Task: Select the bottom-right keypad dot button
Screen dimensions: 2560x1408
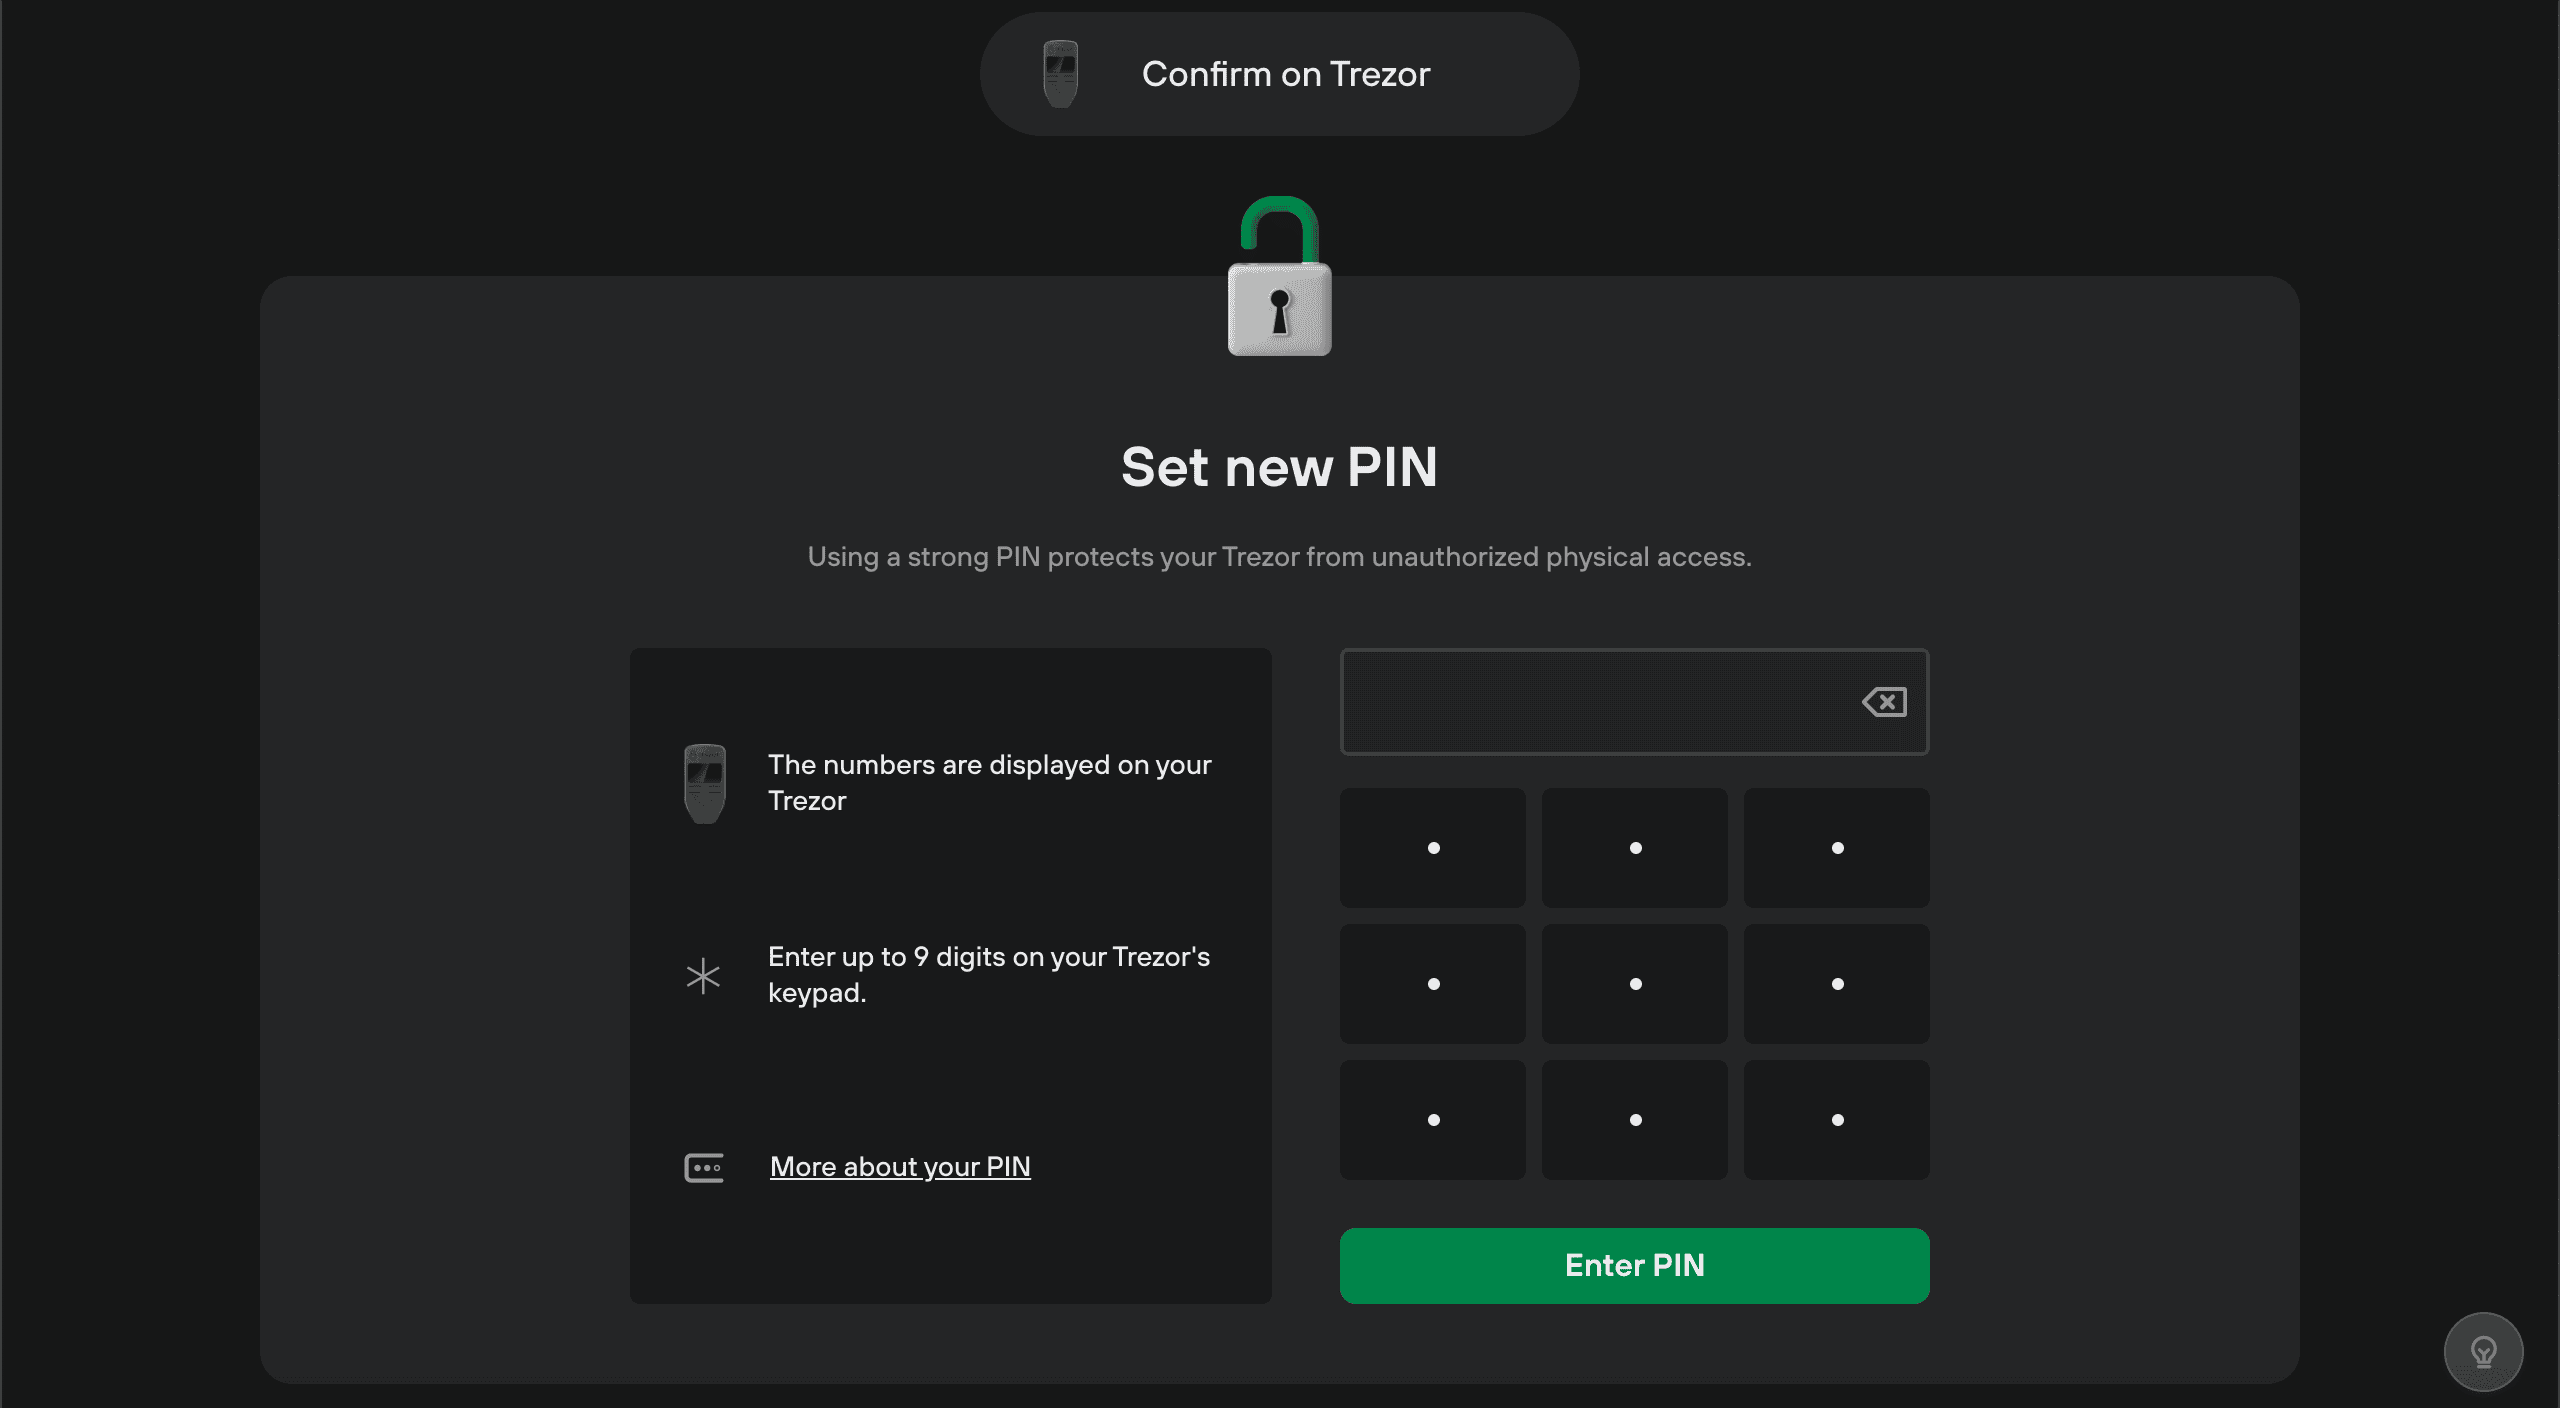Action: [x=1837, y=1120]
